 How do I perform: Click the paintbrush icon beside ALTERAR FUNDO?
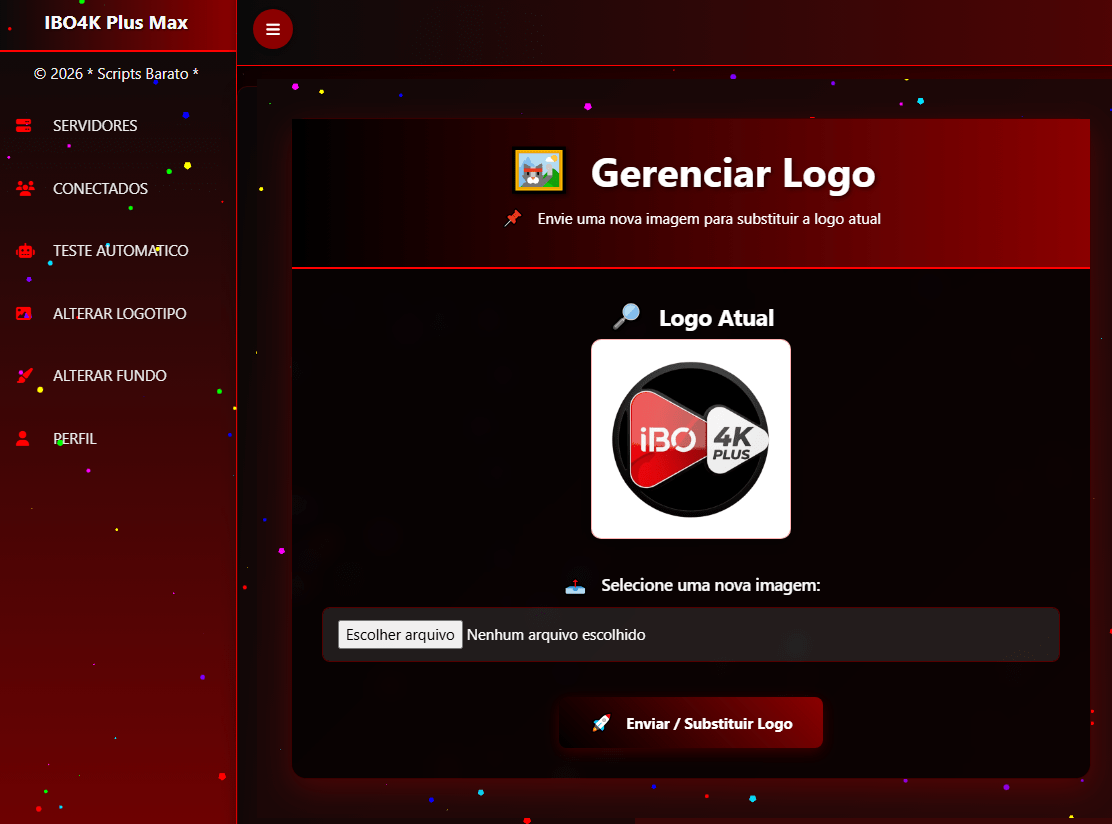point(25,376)
